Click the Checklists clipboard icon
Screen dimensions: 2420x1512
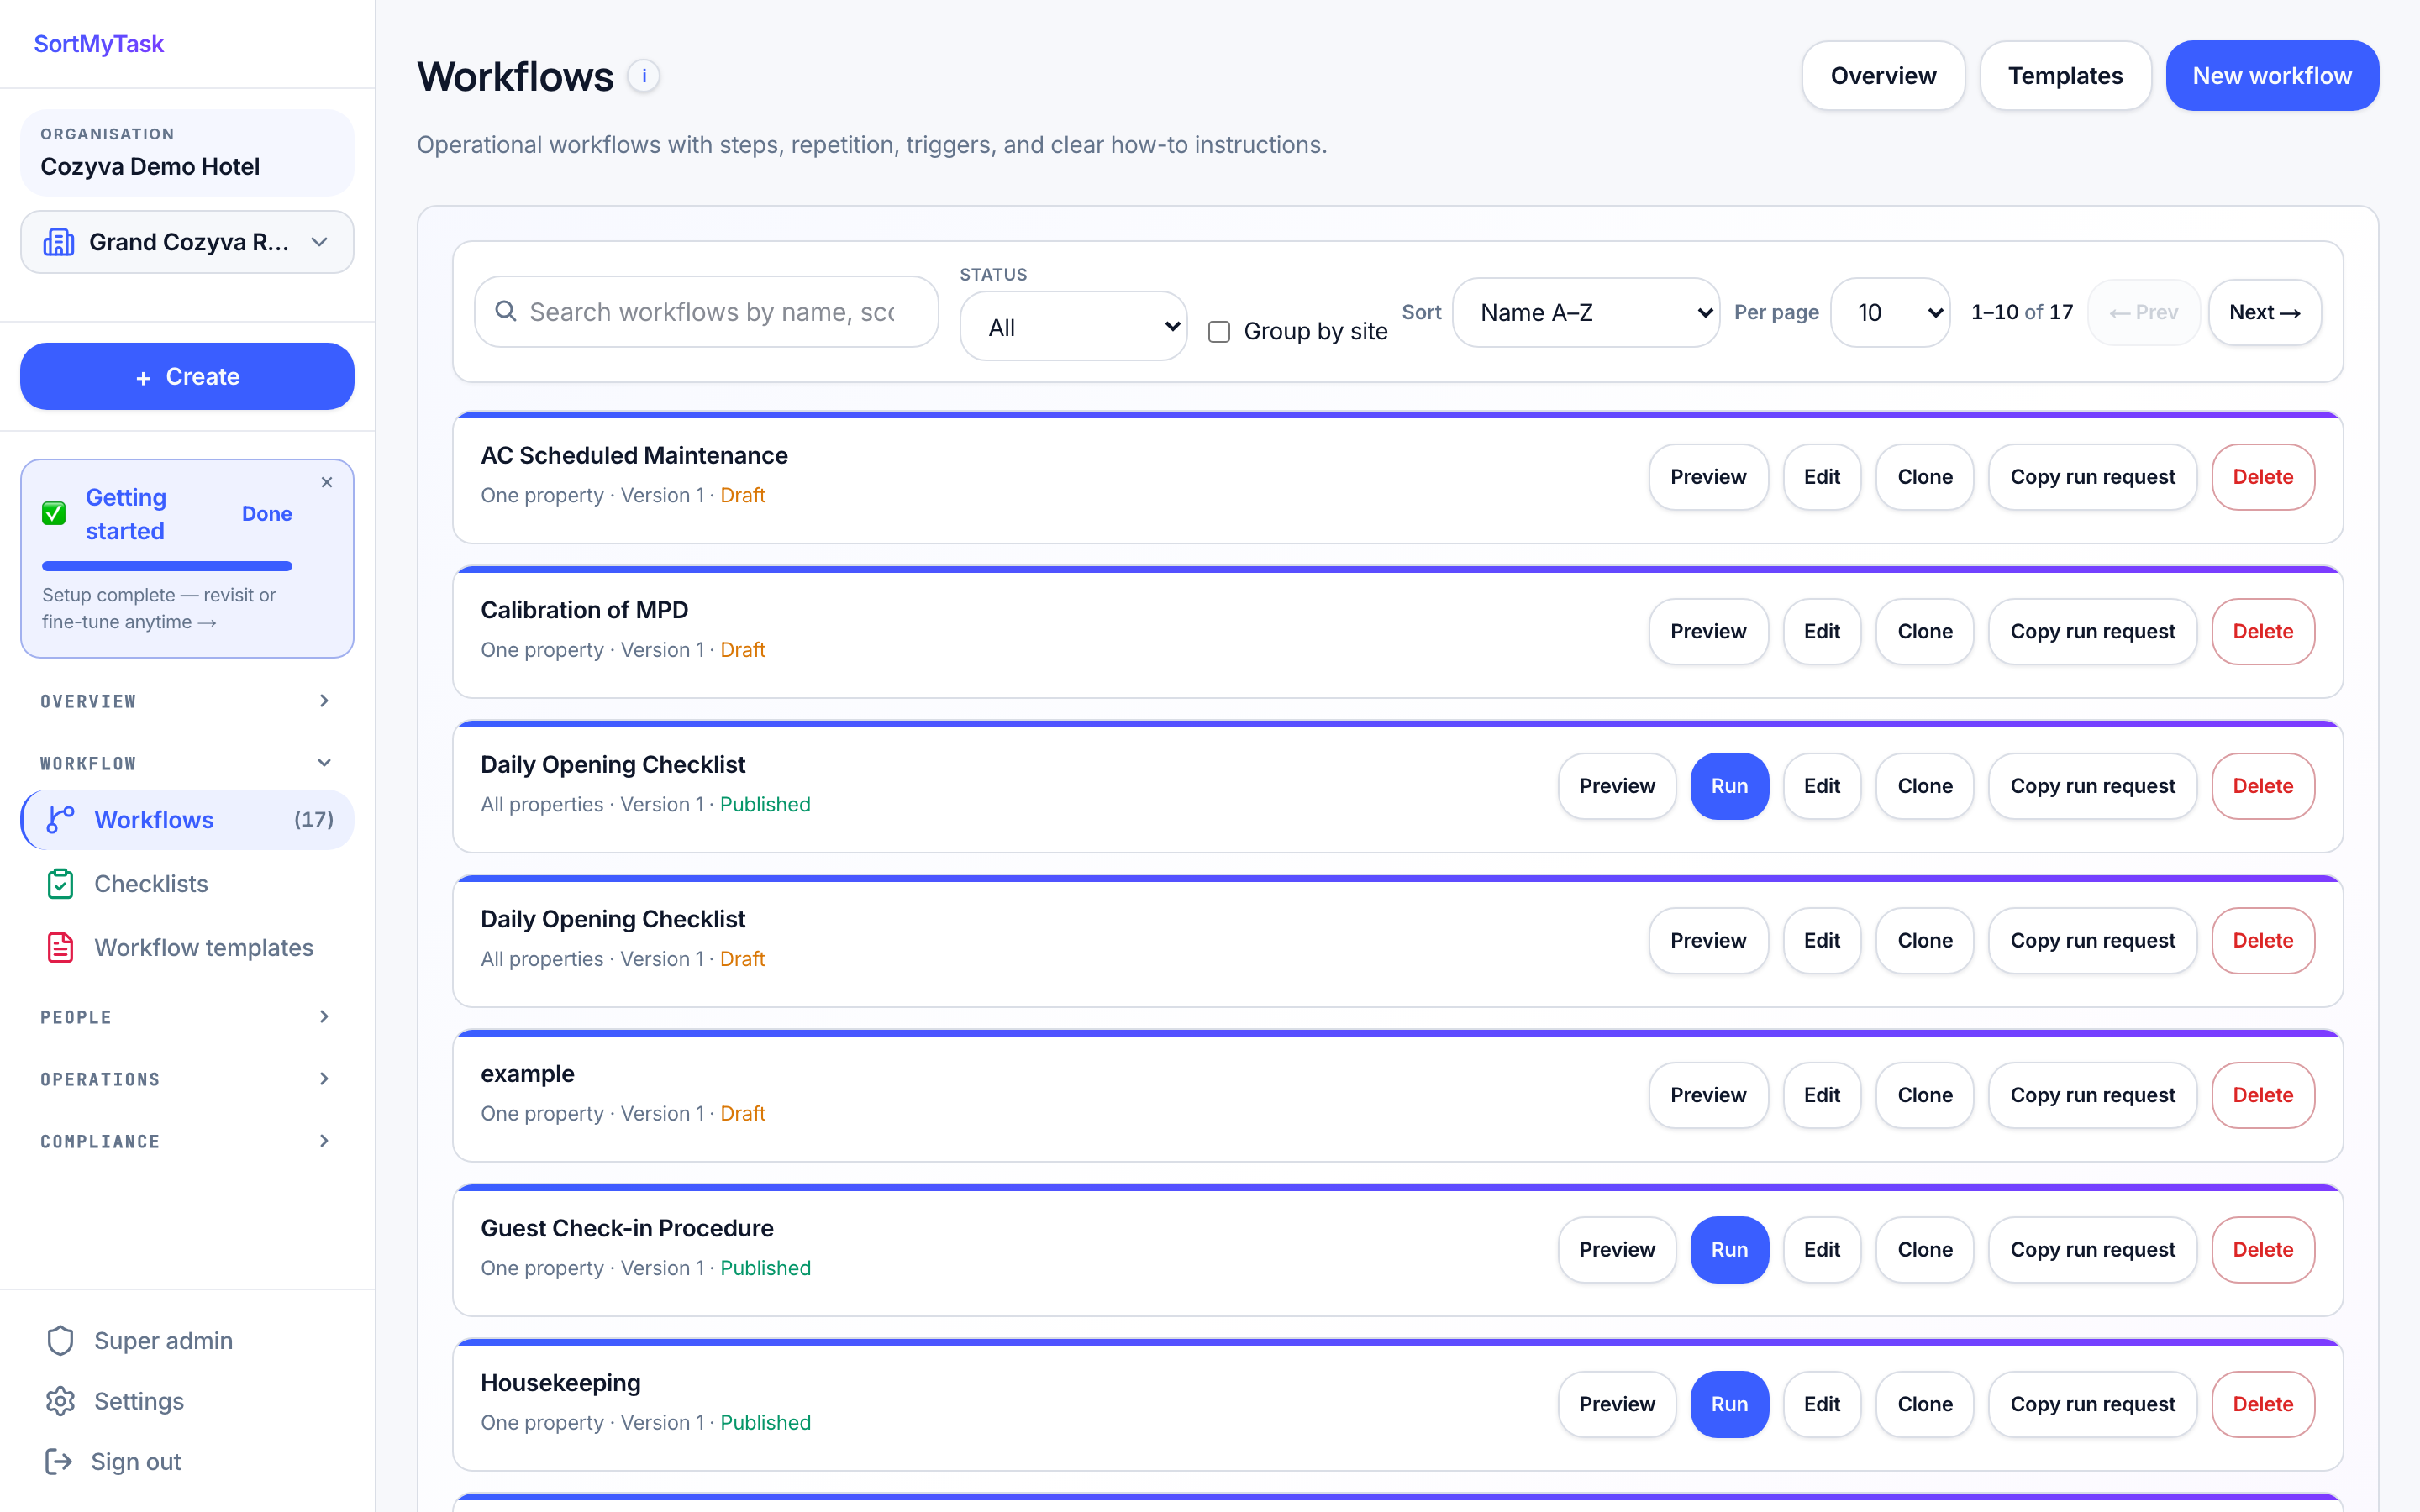tap(60, 884)
